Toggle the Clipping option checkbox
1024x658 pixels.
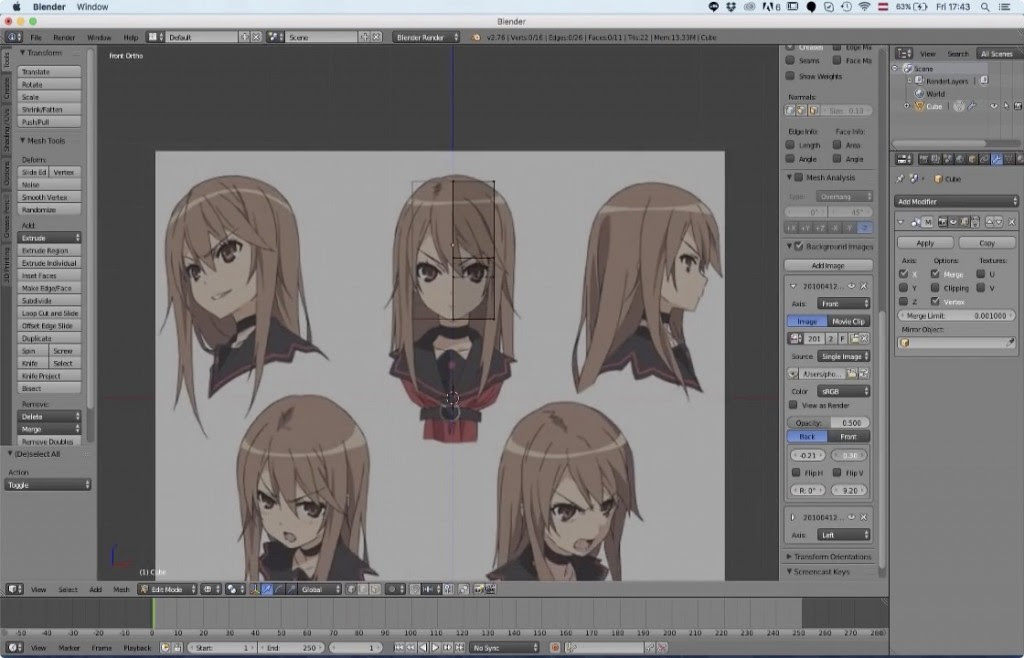point(935,288)
